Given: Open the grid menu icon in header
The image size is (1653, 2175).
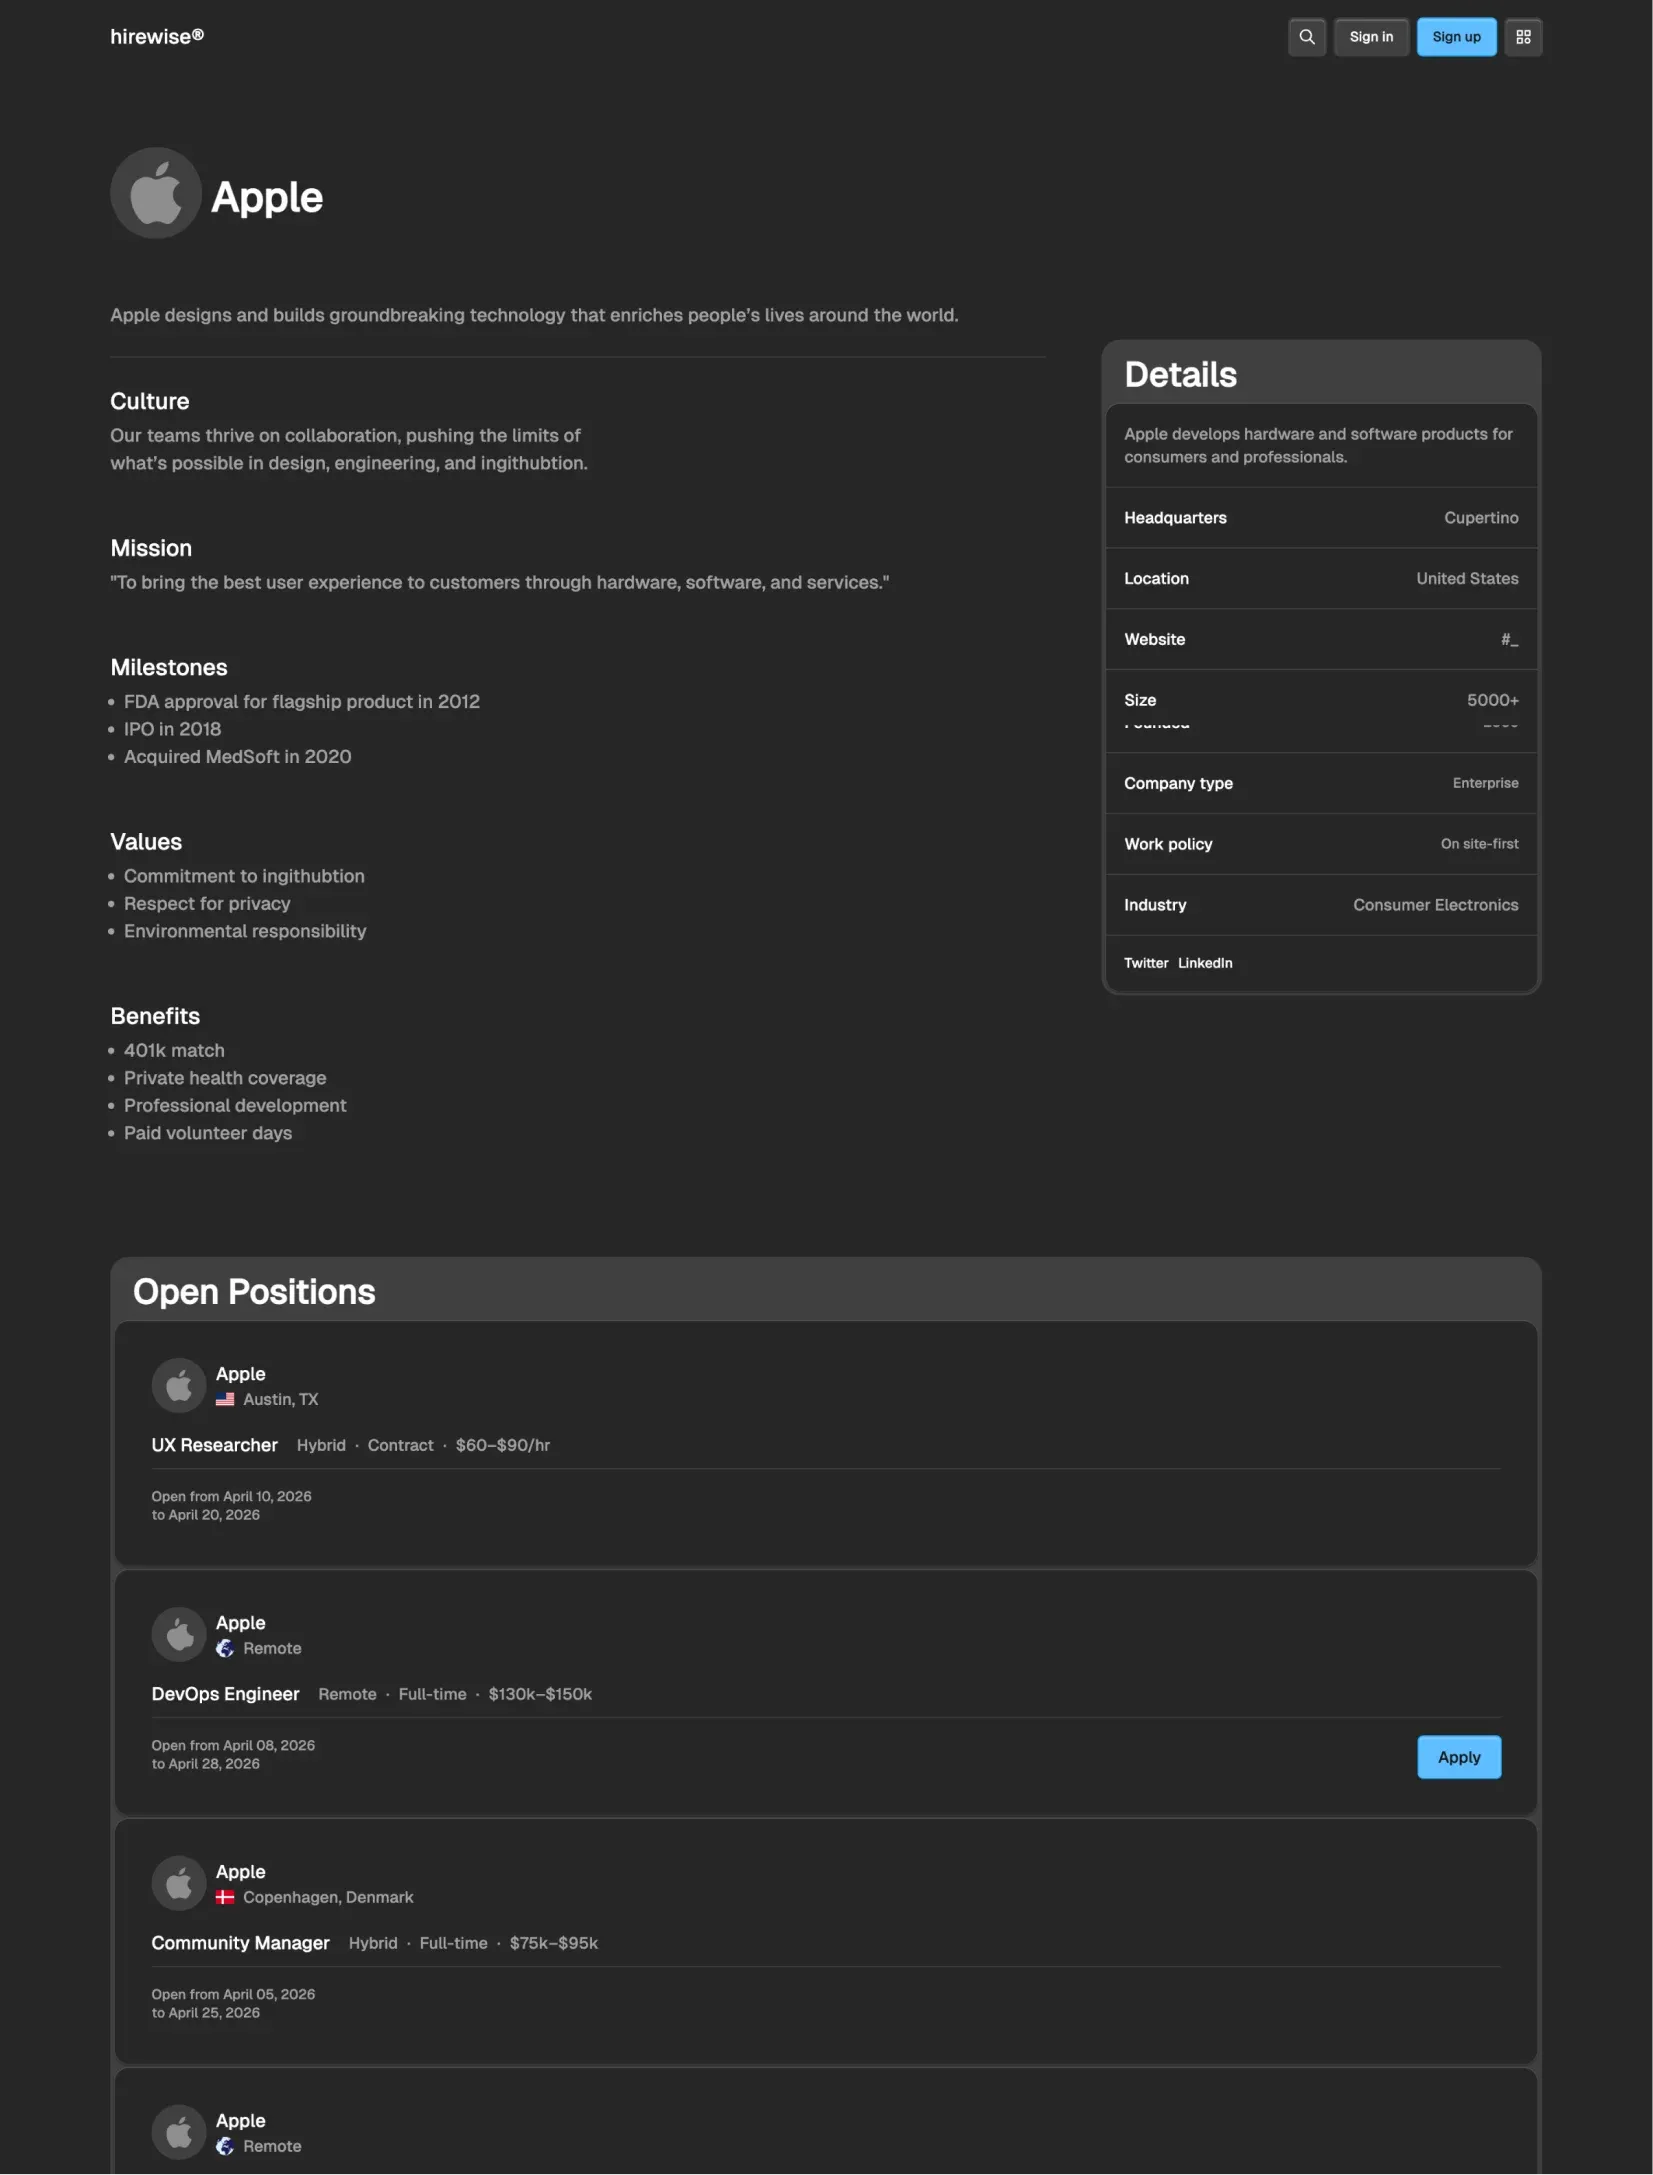Looking at the screenshot, I should (1523, 37).
